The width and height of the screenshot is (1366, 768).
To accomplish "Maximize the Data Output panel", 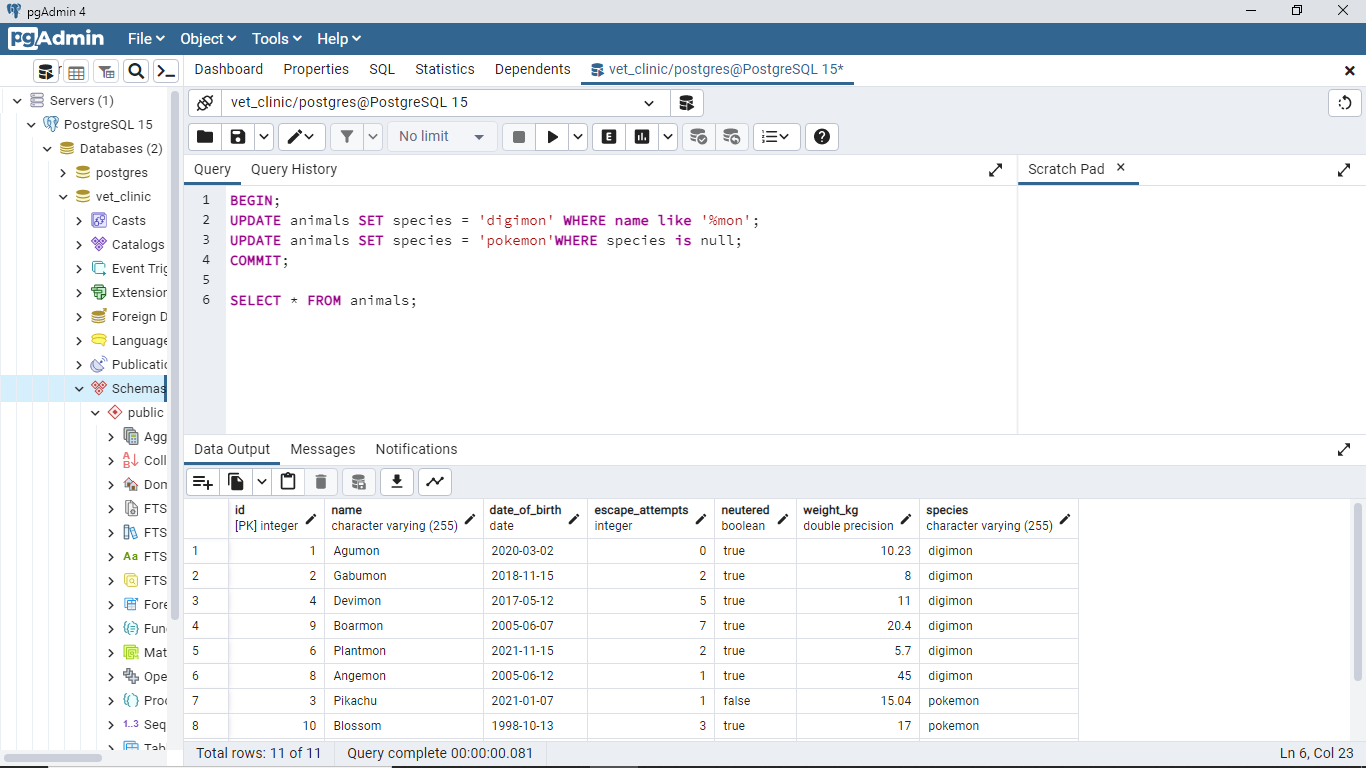I will click(x=1344, y=450).
